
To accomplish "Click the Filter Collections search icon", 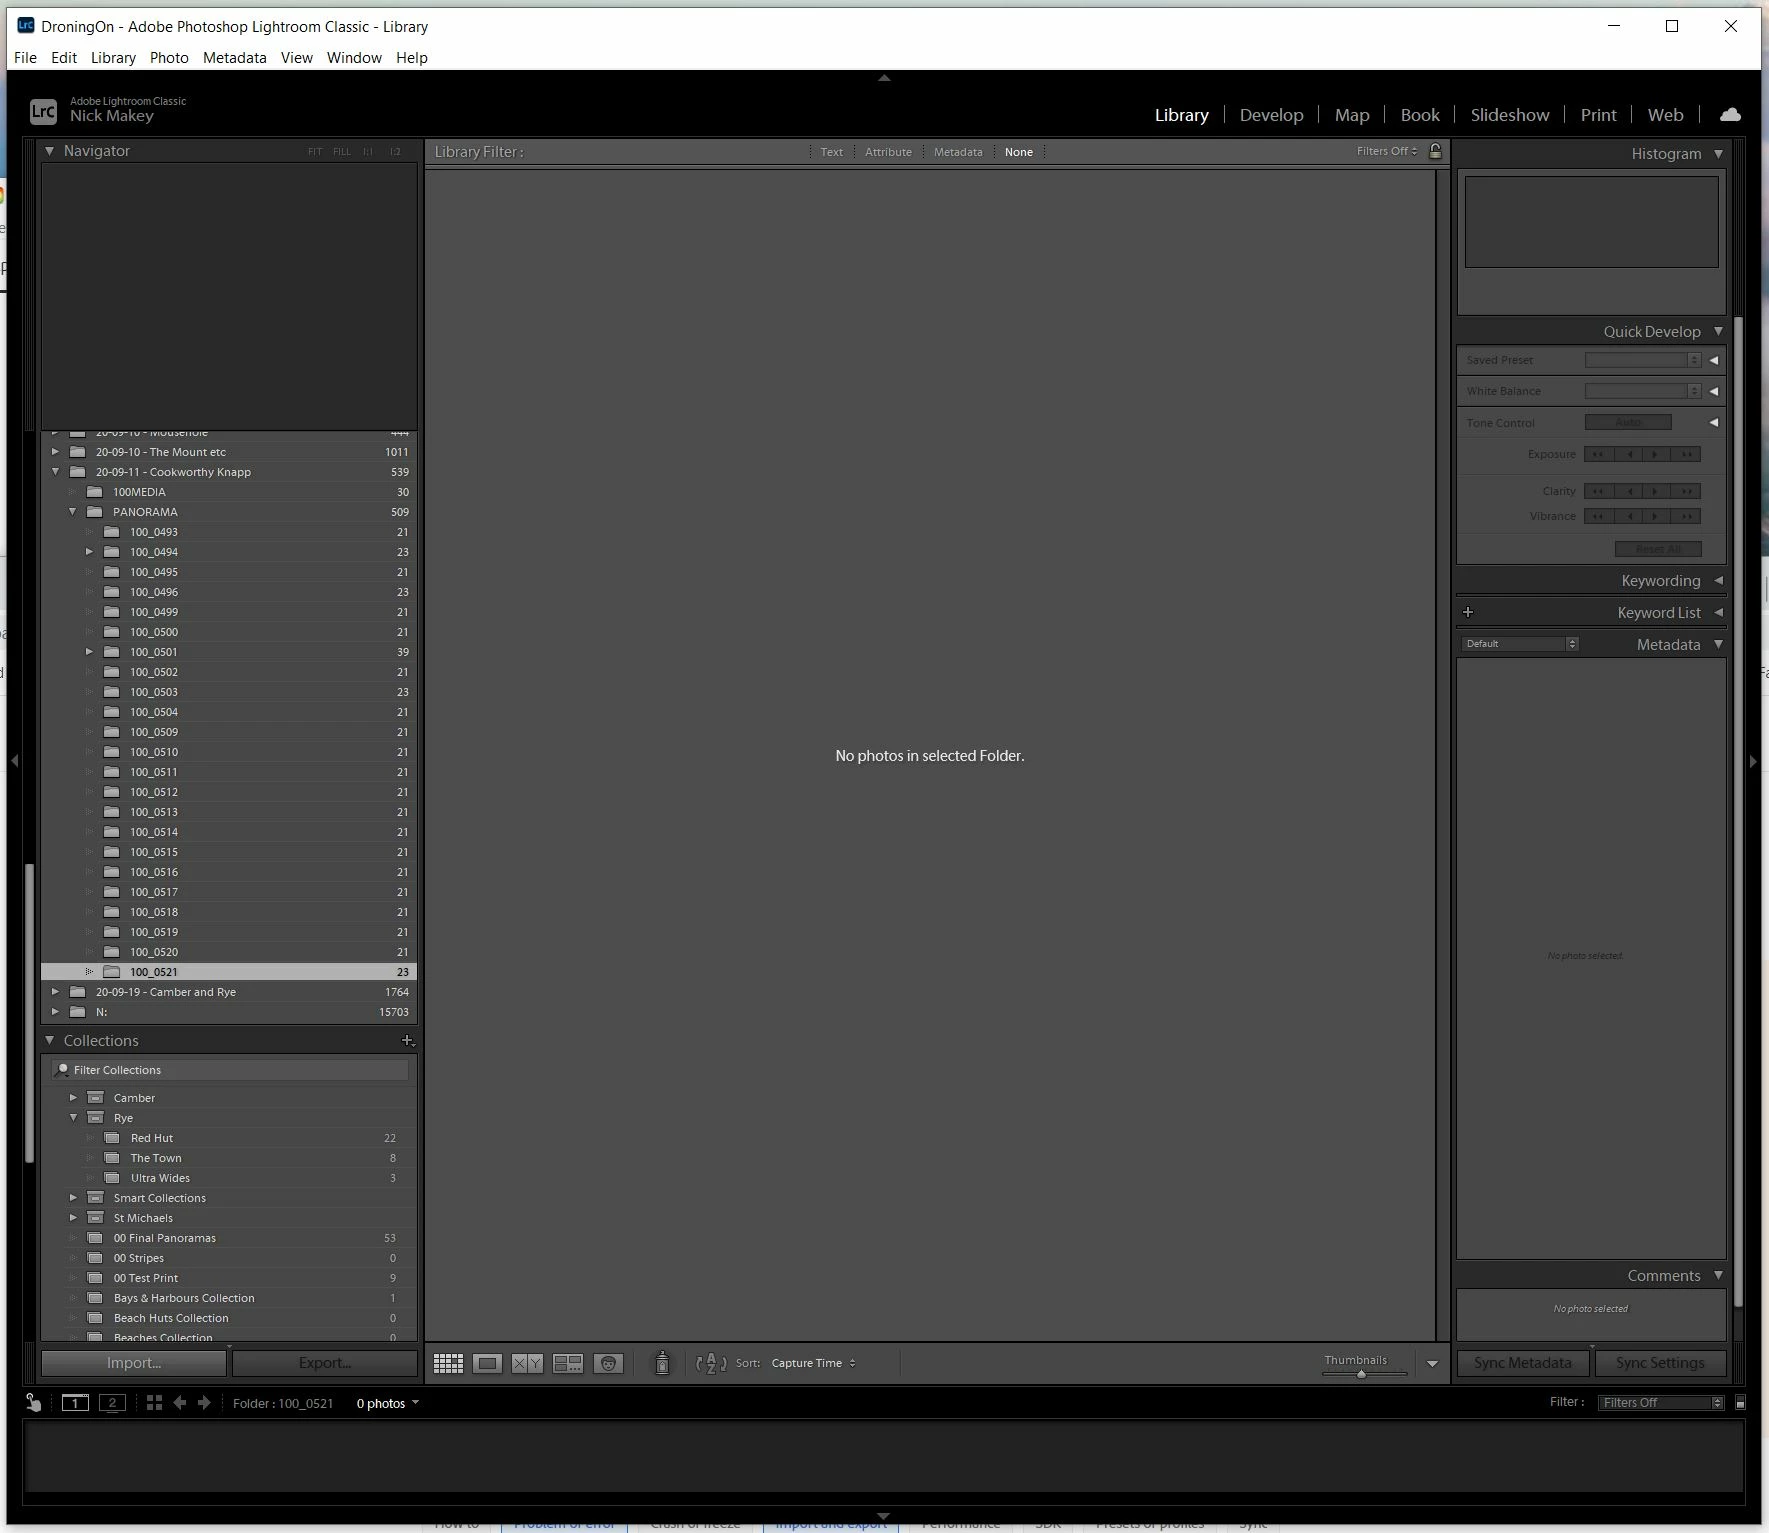I will pos(63,1070).
